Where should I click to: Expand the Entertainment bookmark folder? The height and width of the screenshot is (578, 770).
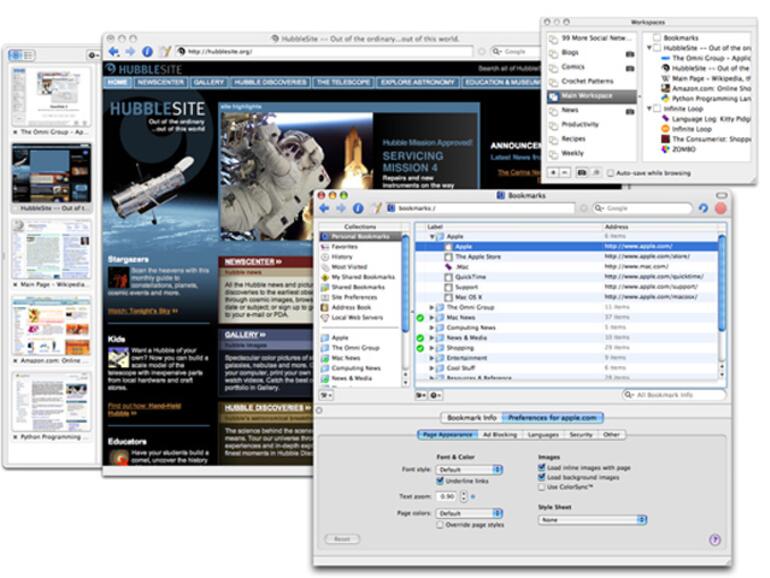point(432,358)
